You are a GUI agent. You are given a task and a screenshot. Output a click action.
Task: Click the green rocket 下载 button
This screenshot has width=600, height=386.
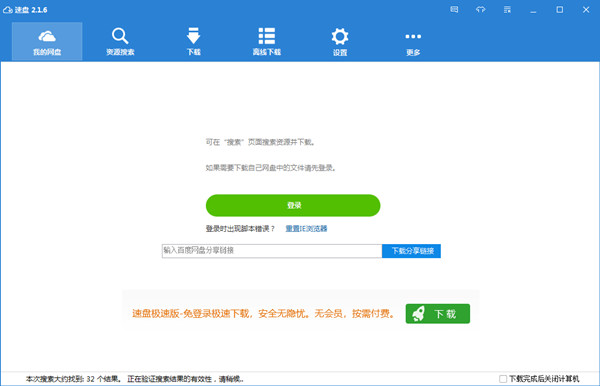point(438,314)
